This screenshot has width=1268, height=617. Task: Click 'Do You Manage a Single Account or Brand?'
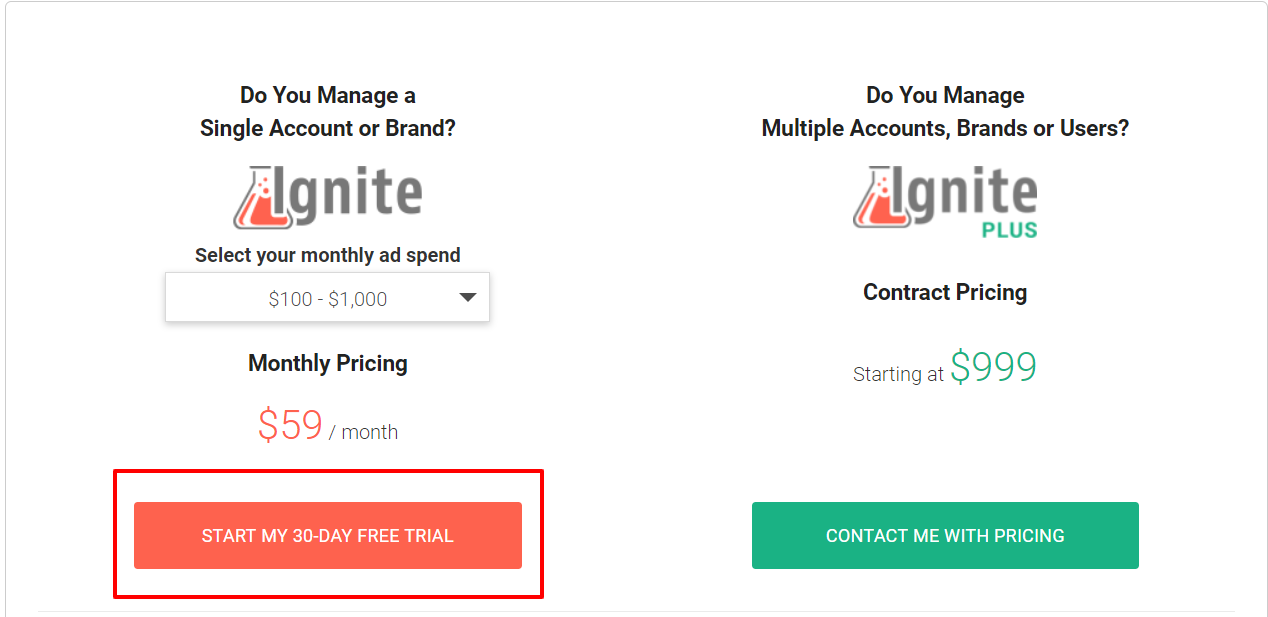327,110
